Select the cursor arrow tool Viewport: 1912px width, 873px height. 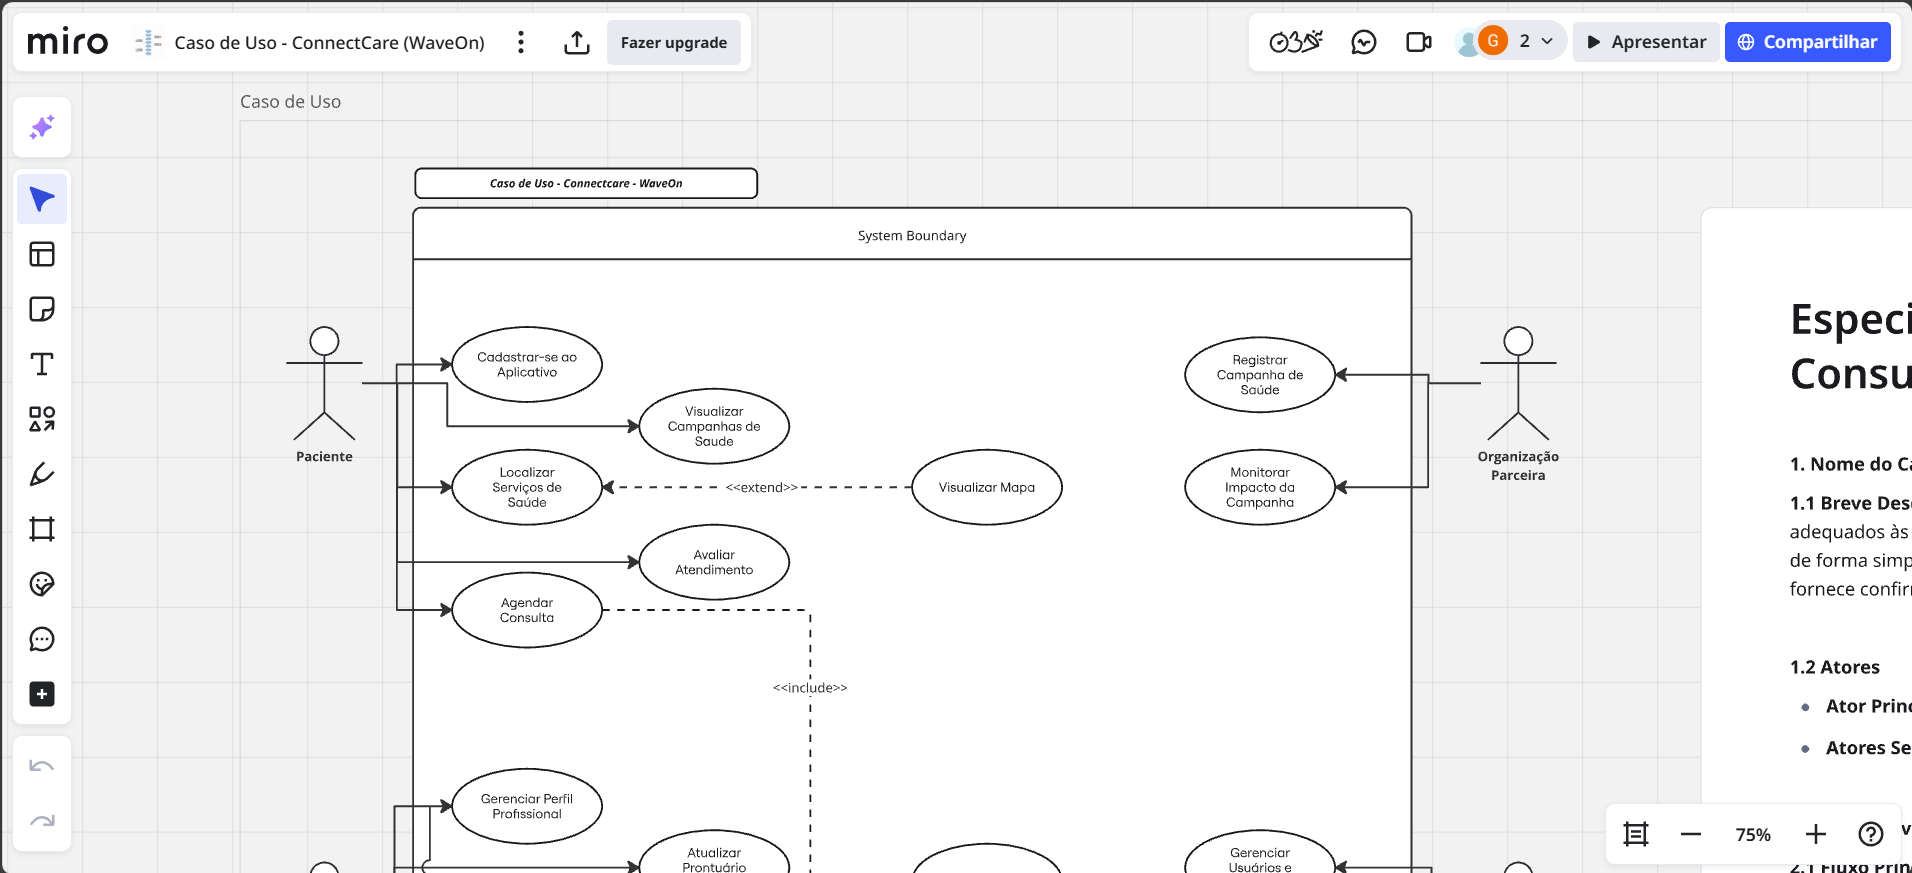42,199
